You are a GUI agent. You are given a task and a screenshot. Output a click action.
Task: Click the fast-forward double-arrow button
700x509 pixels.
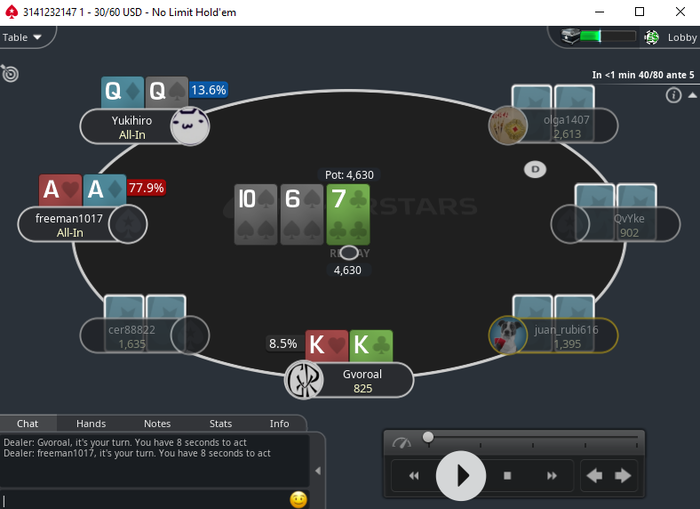[552, 476]
